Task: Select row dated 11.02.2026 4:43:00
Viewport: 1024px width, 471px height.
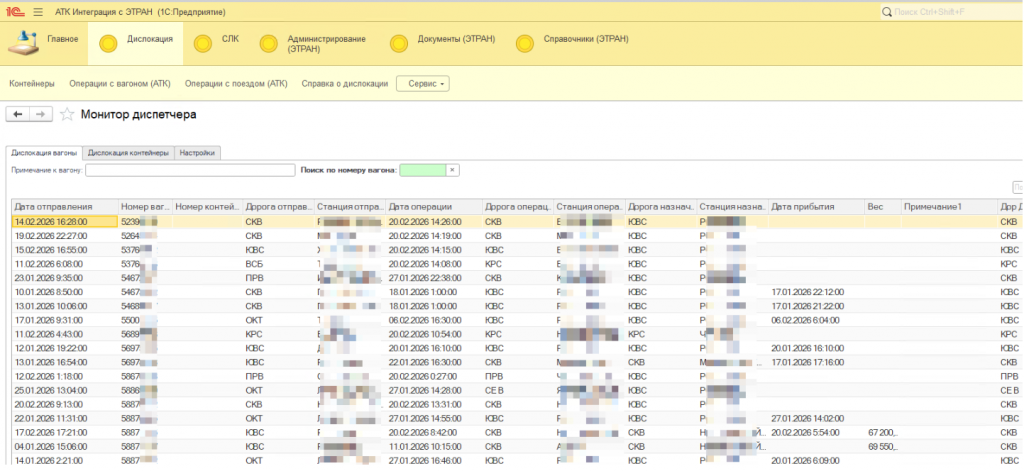Action: (517, 334)
